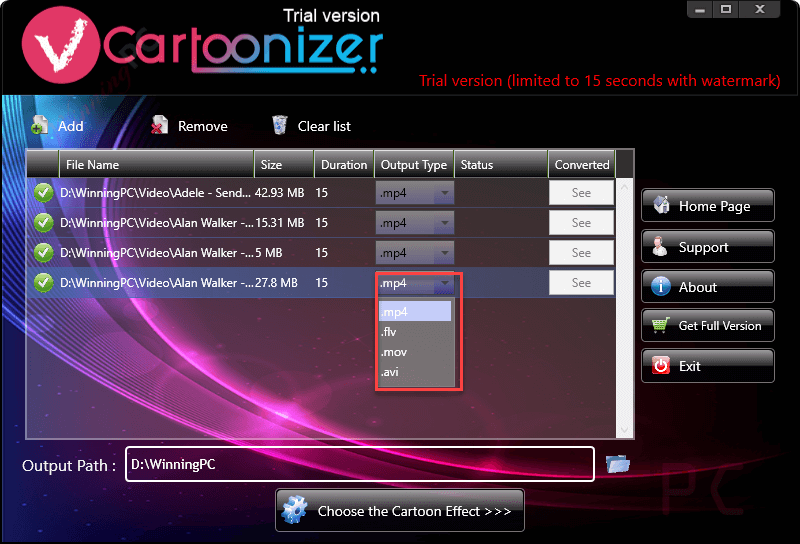Click the 42.93 MB size cell
The height and width of the screenshot is (544, 800).
click(x=280, y=193)
